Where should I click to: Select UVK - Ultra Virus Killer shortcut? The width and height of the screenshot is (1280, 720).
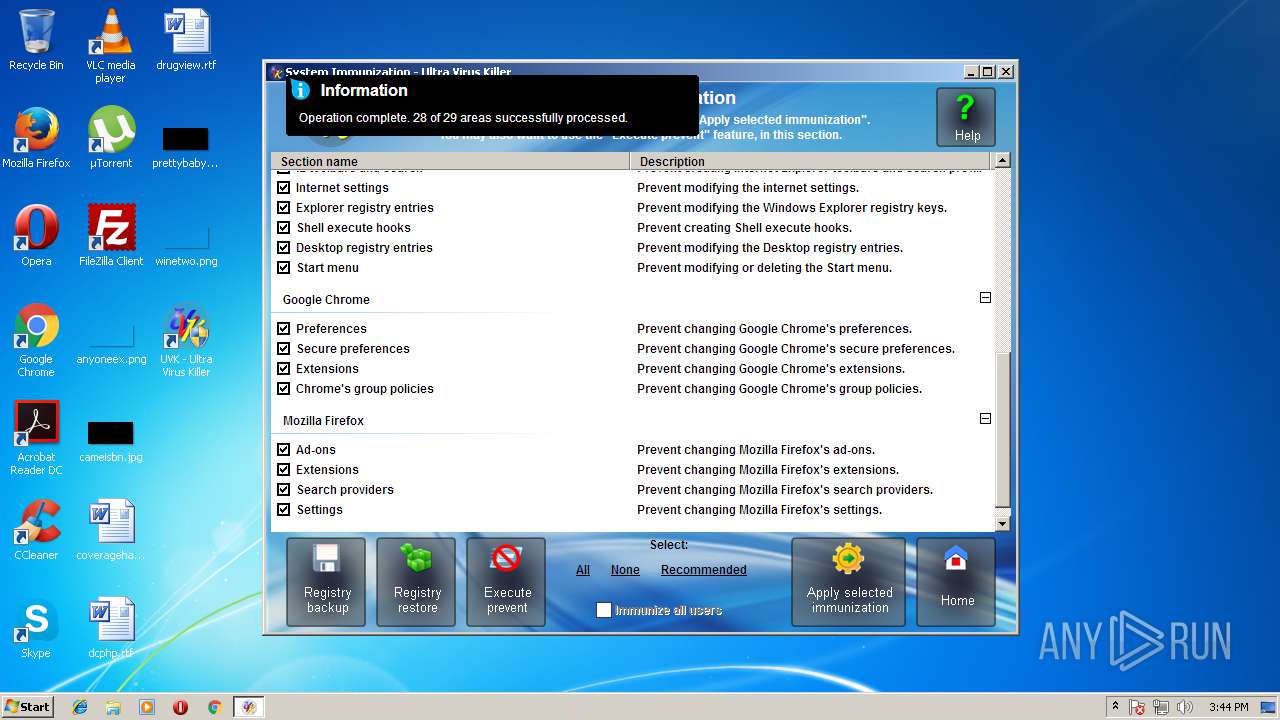pos(186,340)
